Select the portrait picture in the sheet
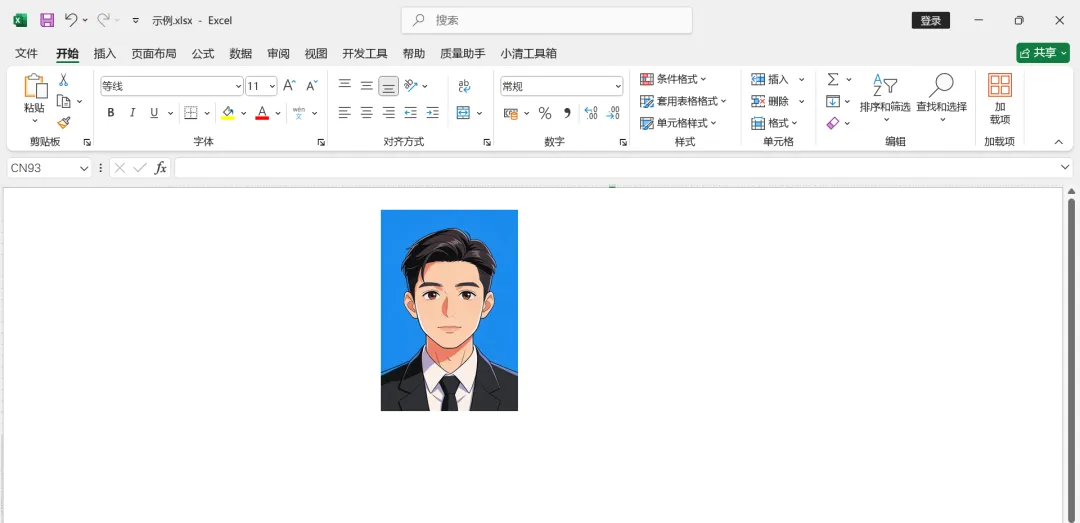This screenshot has width=1080, height=523. (449, 310)
